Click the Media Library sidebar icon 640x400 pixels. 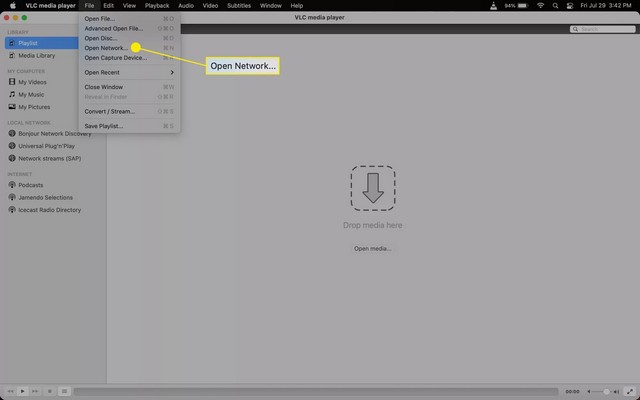[11, 56]
